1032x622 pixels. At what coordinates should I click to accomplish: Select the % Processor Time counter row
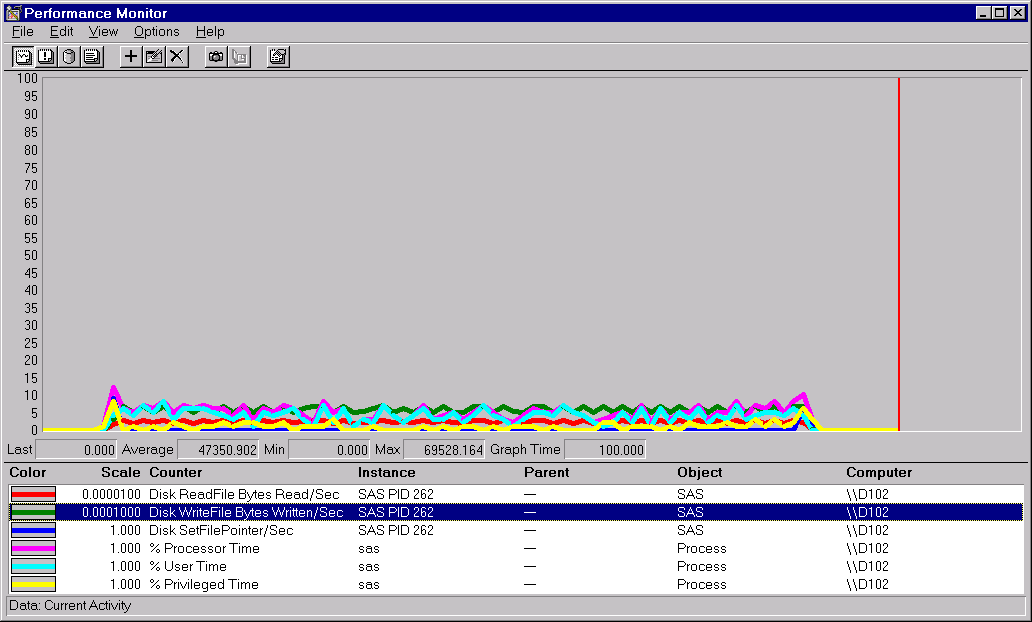(204, 548)
